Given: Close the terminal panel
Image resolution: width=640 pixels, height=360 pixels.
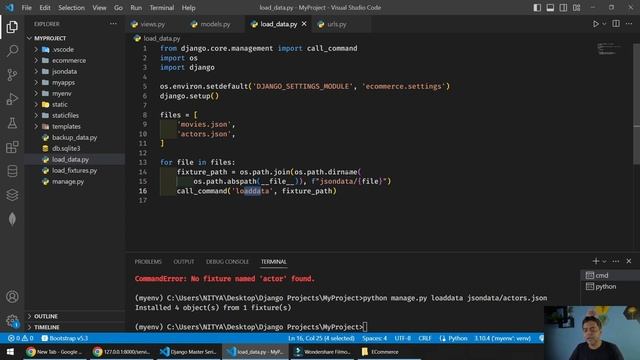Looking at the screenshot, I should click(x=629, y=261).
